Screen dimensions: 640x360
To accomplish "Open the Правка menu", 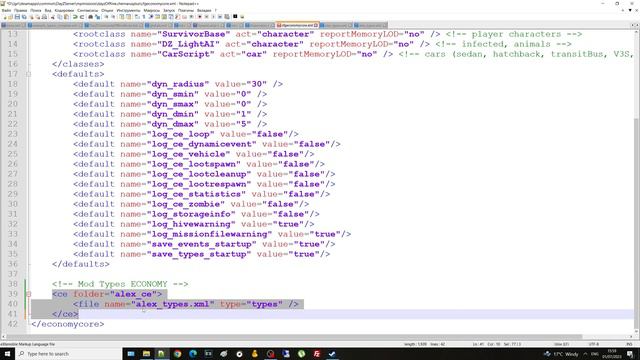I will (20, 11).
